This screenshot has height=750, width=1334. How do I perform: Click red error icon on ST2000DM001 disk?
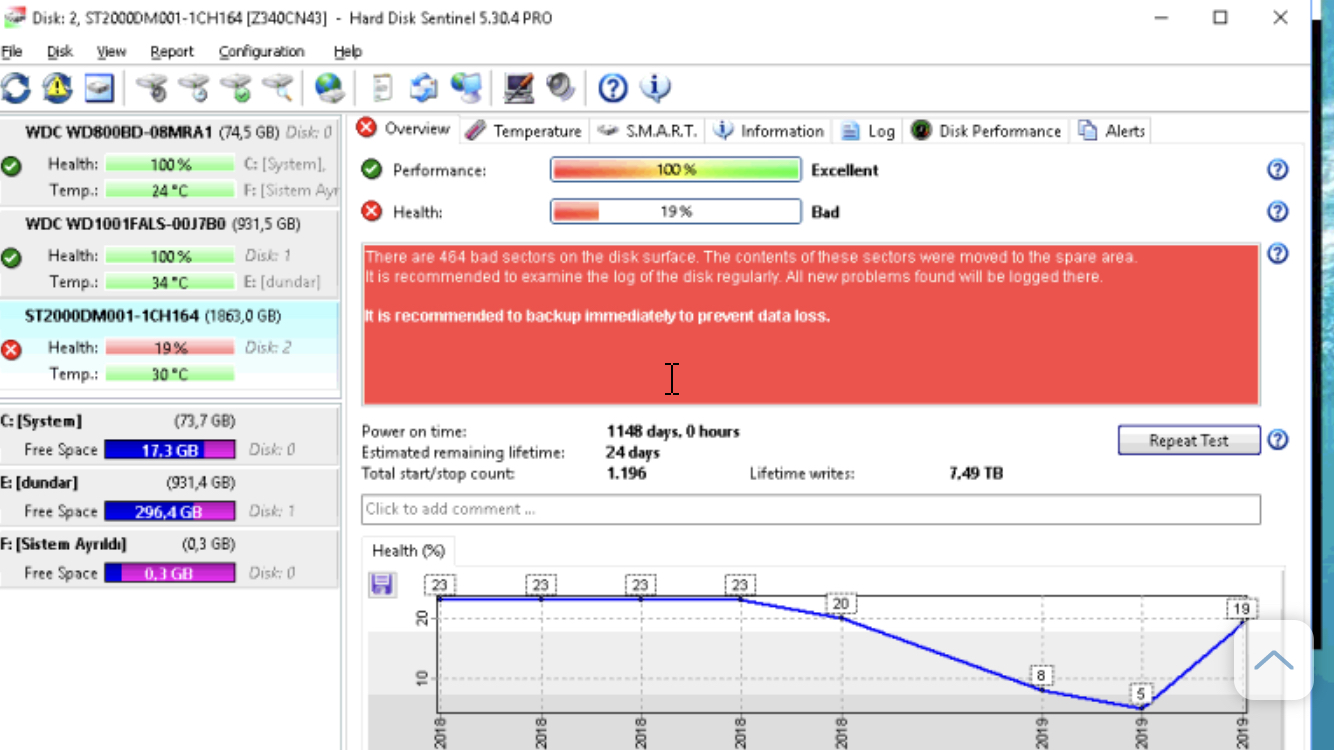pyautogui.click(x=11, y=350)
